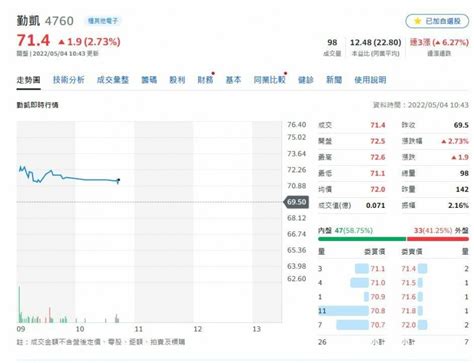Screen dimensions: 474x363
Task: Click the 連3漲 streak text
Action: pos(439,42)
